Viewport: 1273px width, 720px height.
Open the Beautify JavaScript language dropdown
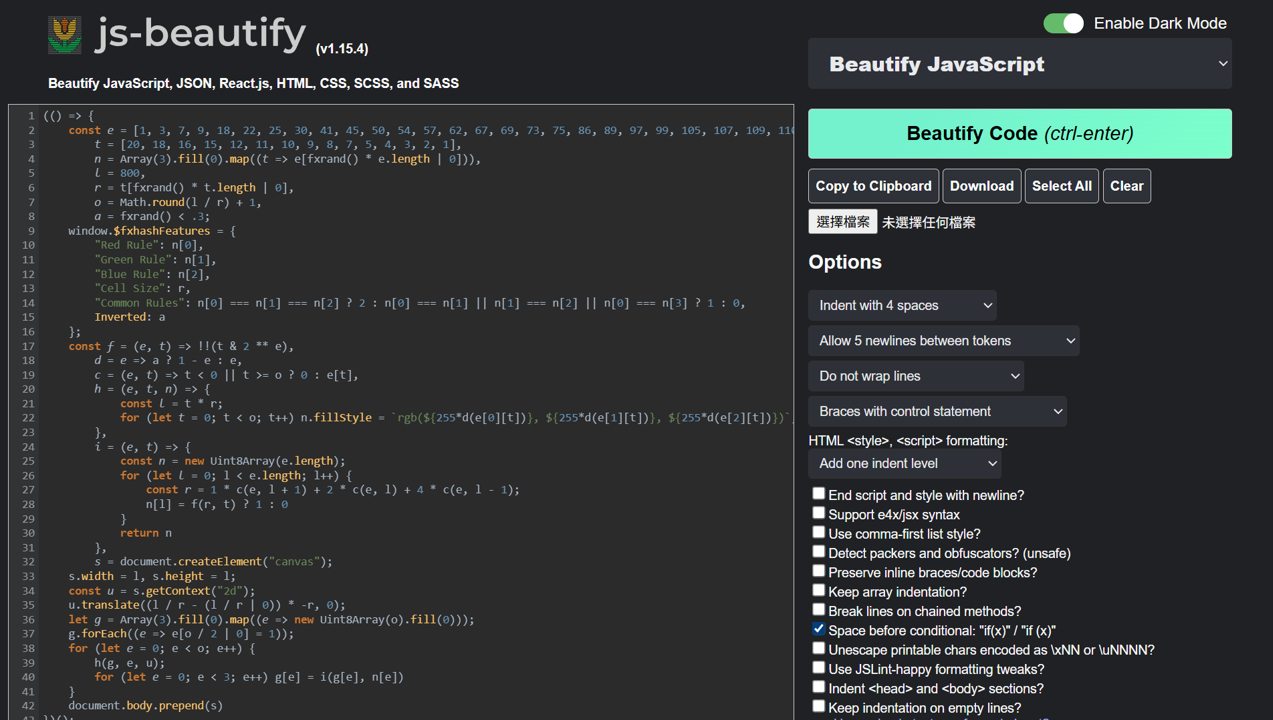pyautogui.click(x=1020, y=64)
